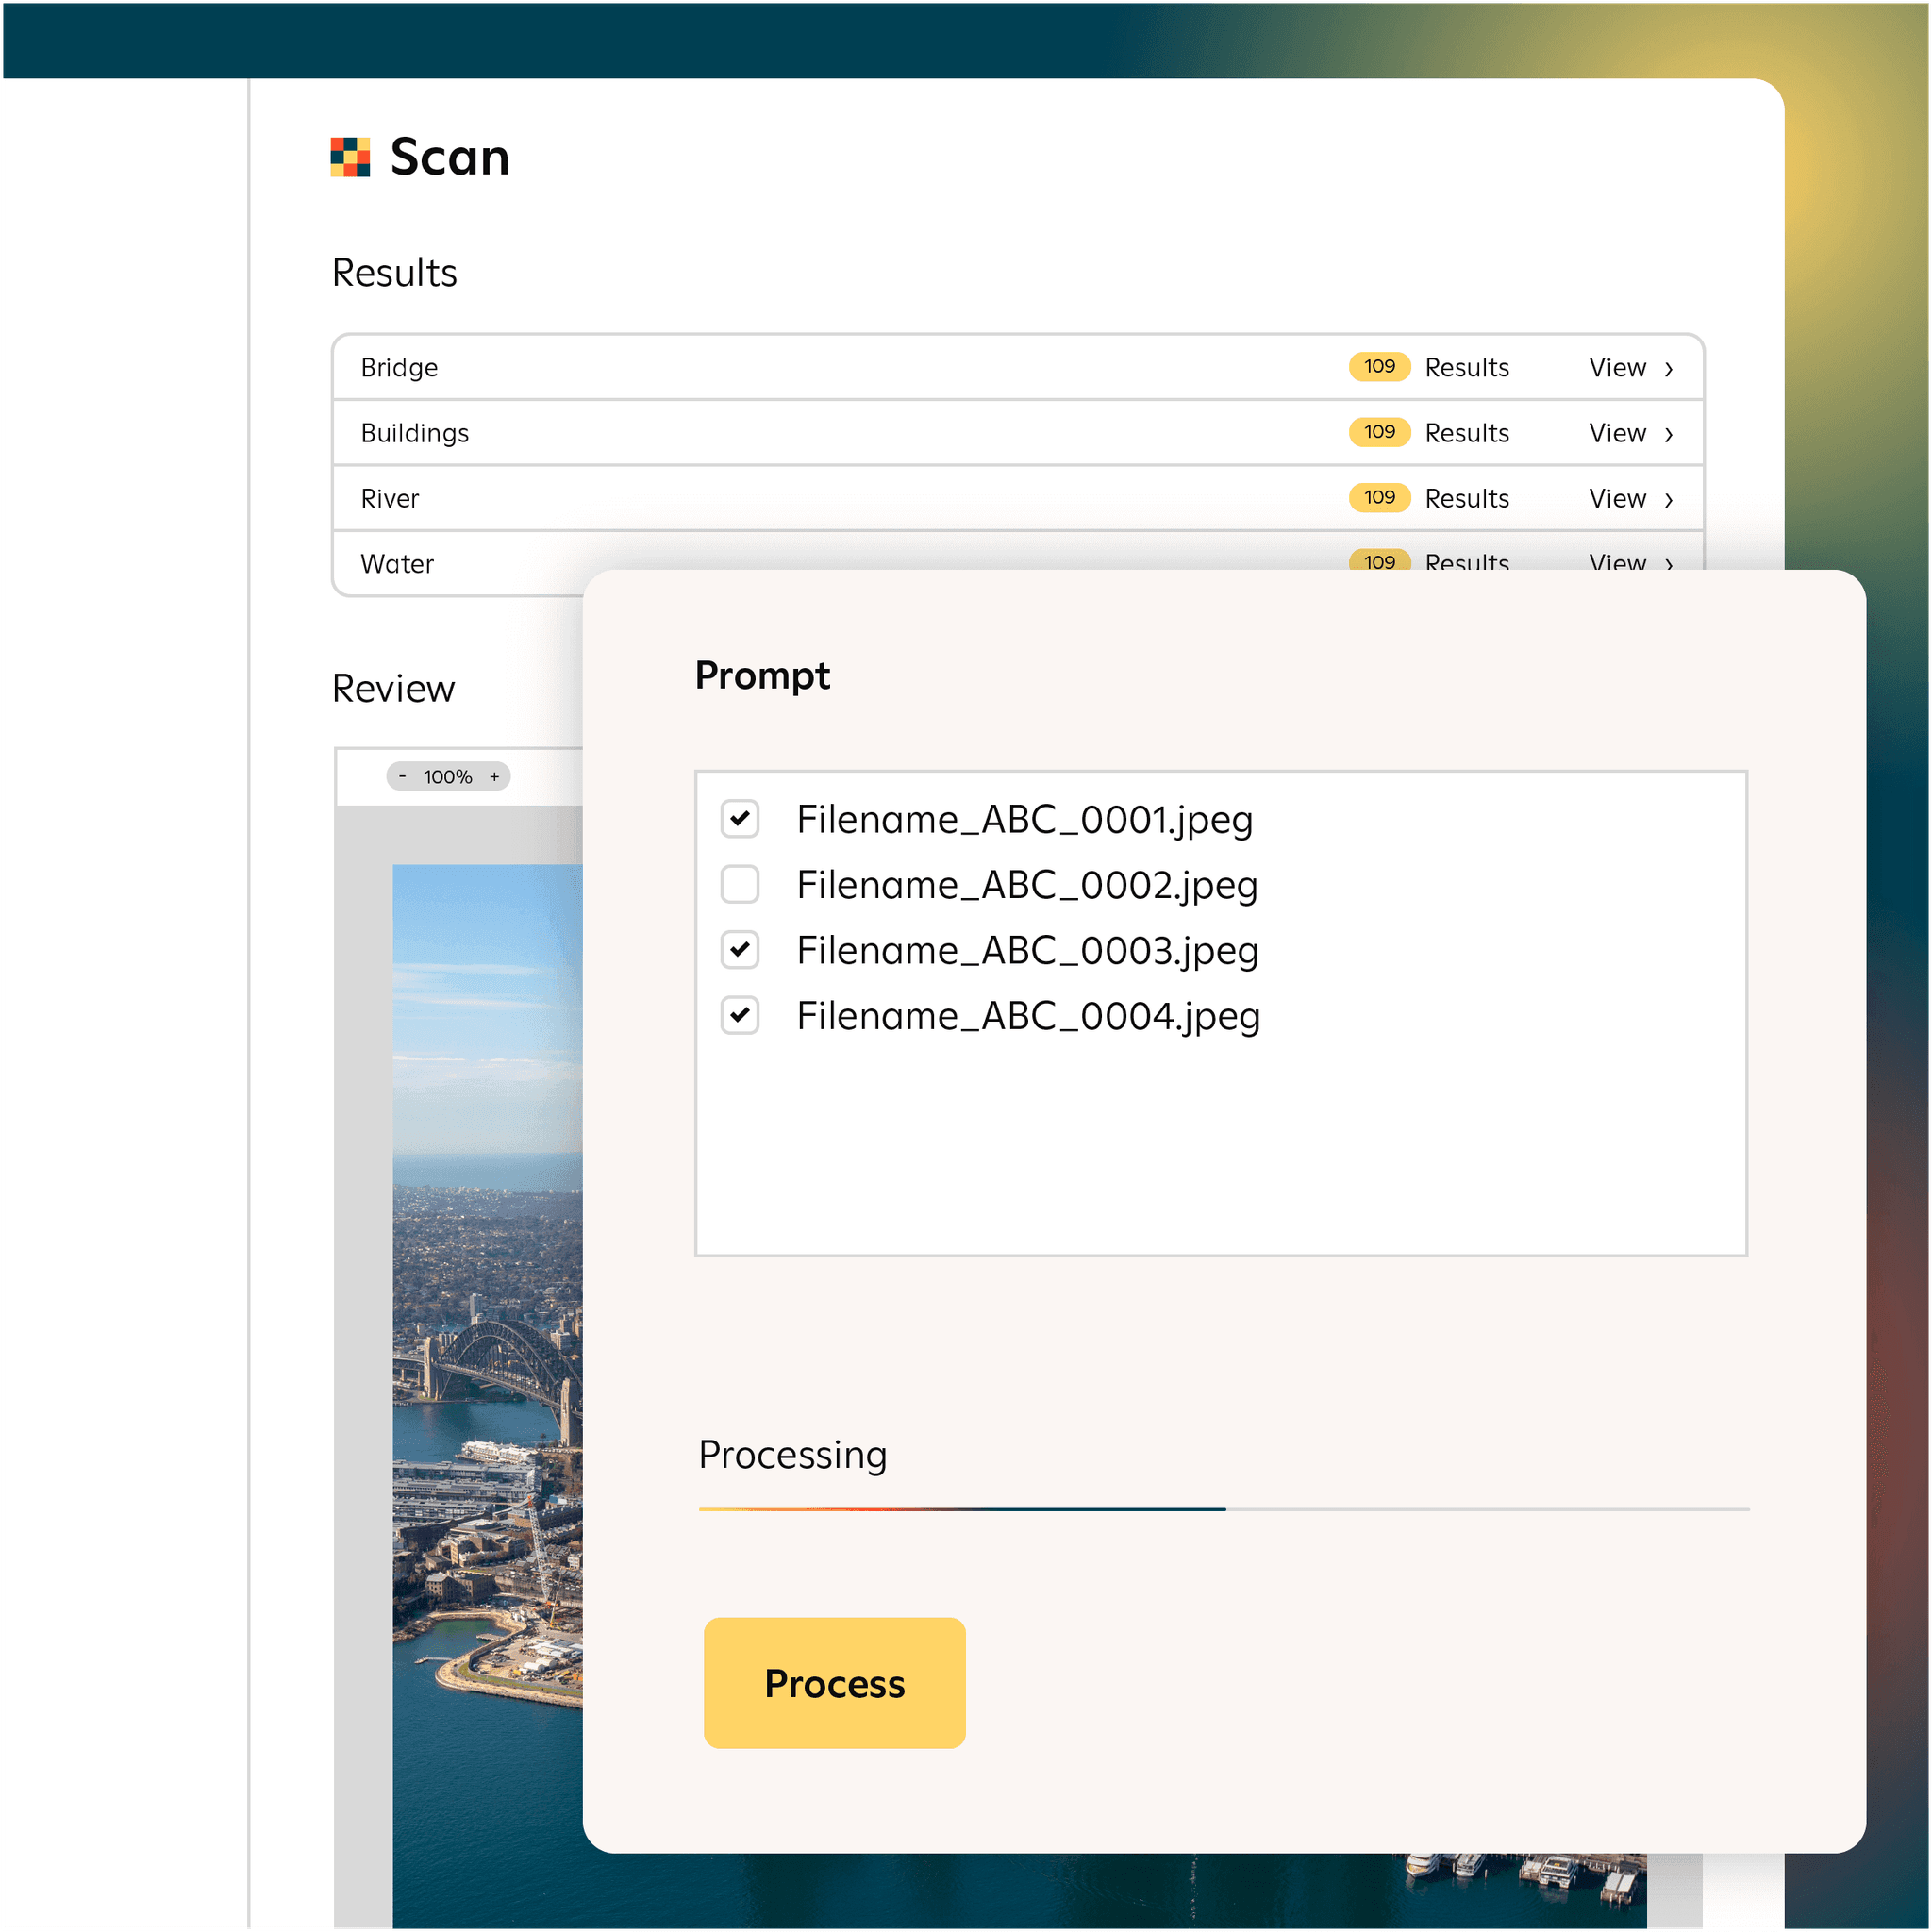Click the 109 badge on Bridge row

1379,367
